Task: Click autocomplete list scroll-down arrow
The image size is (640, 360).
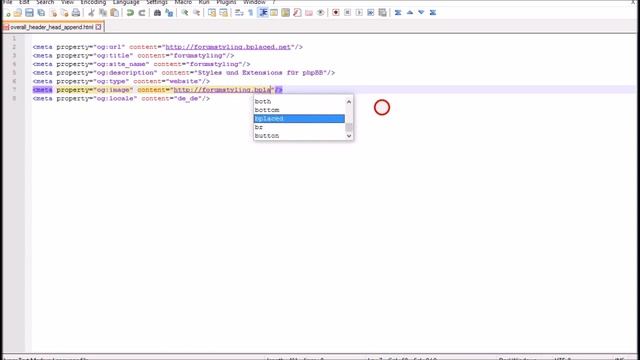Action: click(x=349, y=136)
